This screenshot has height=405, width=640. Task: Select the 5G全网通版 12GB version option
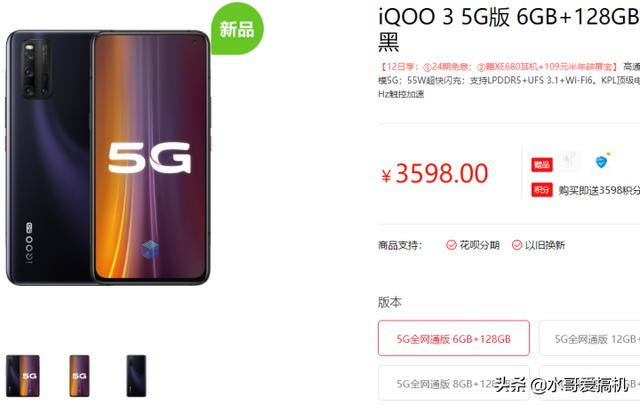pyautogui.click(x=590, y=338)
